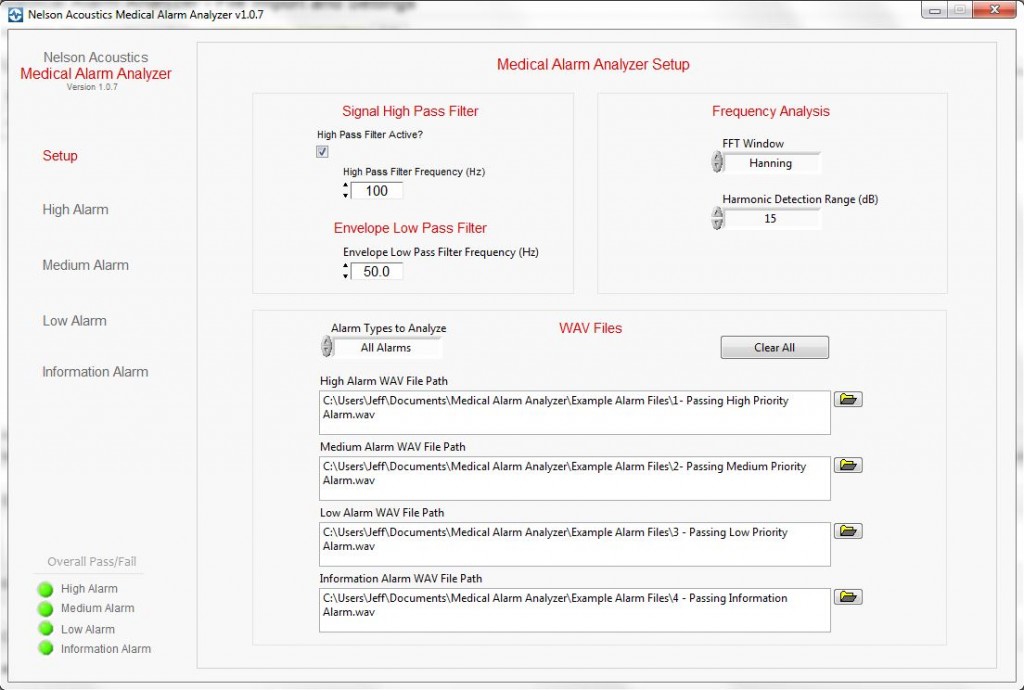Click the Information Alarm status indicator
This screenshot has width=1024, height=690.
pos(45,648)
